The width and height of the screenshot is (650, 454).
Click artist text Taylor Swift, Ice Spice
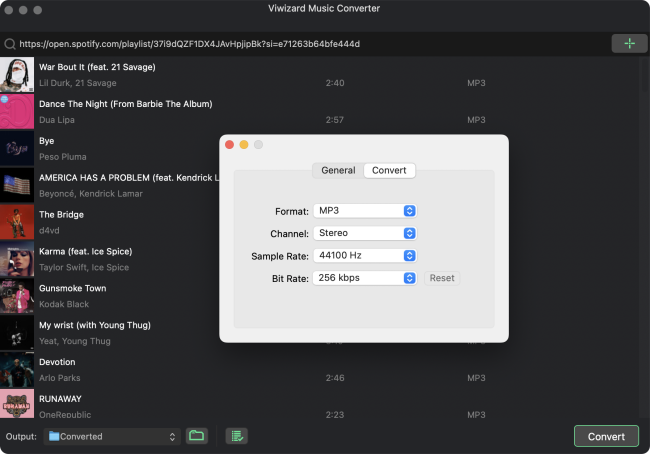(84, 267)
